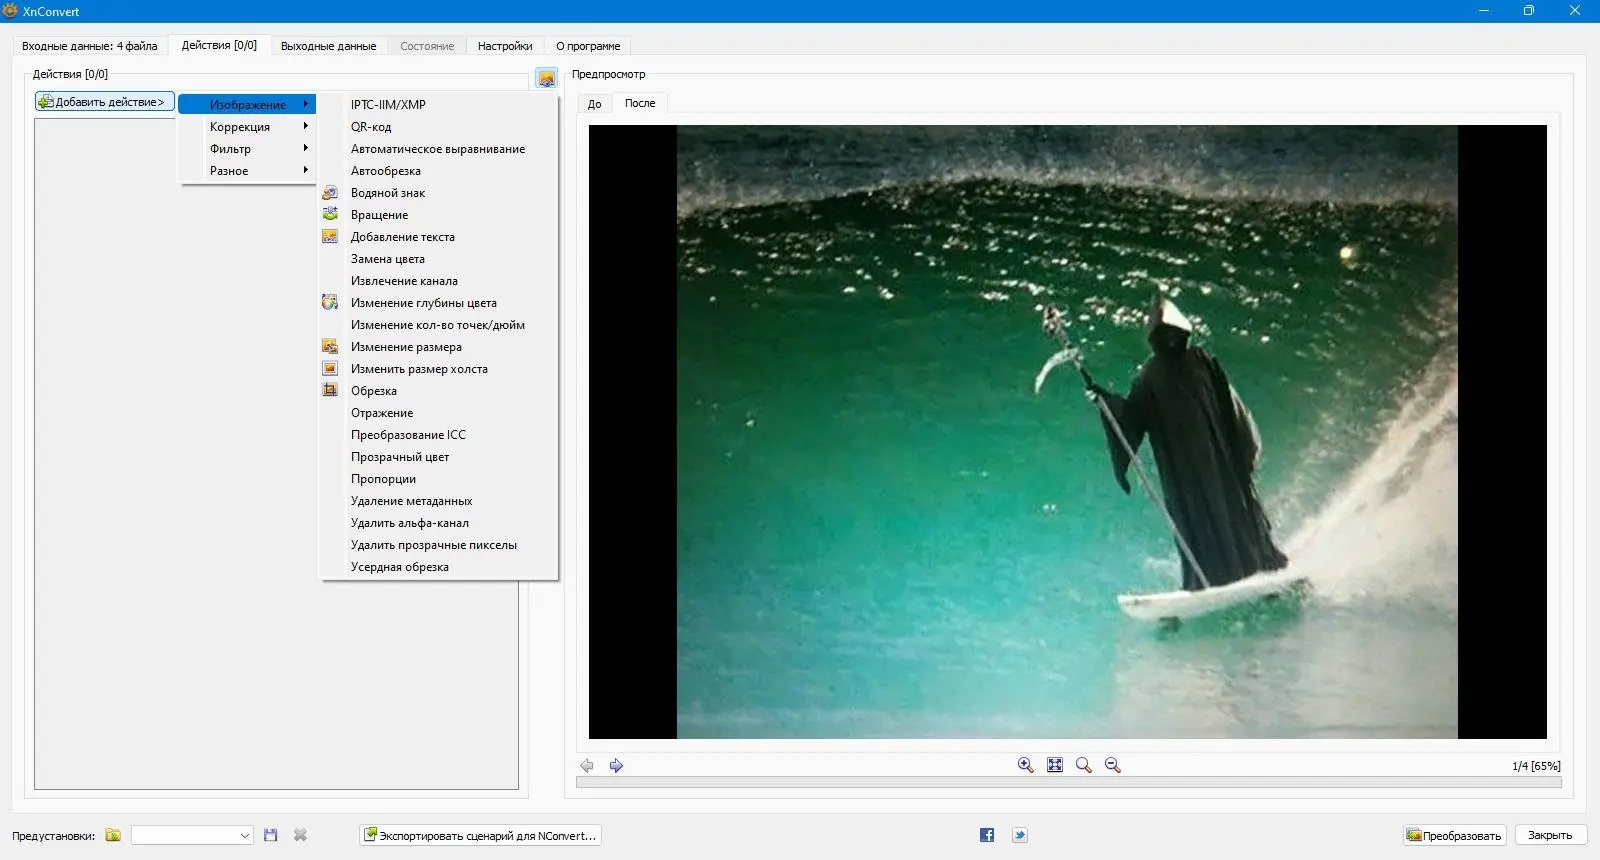Select Изменение глубины цвета

click(x=438, y=303)
